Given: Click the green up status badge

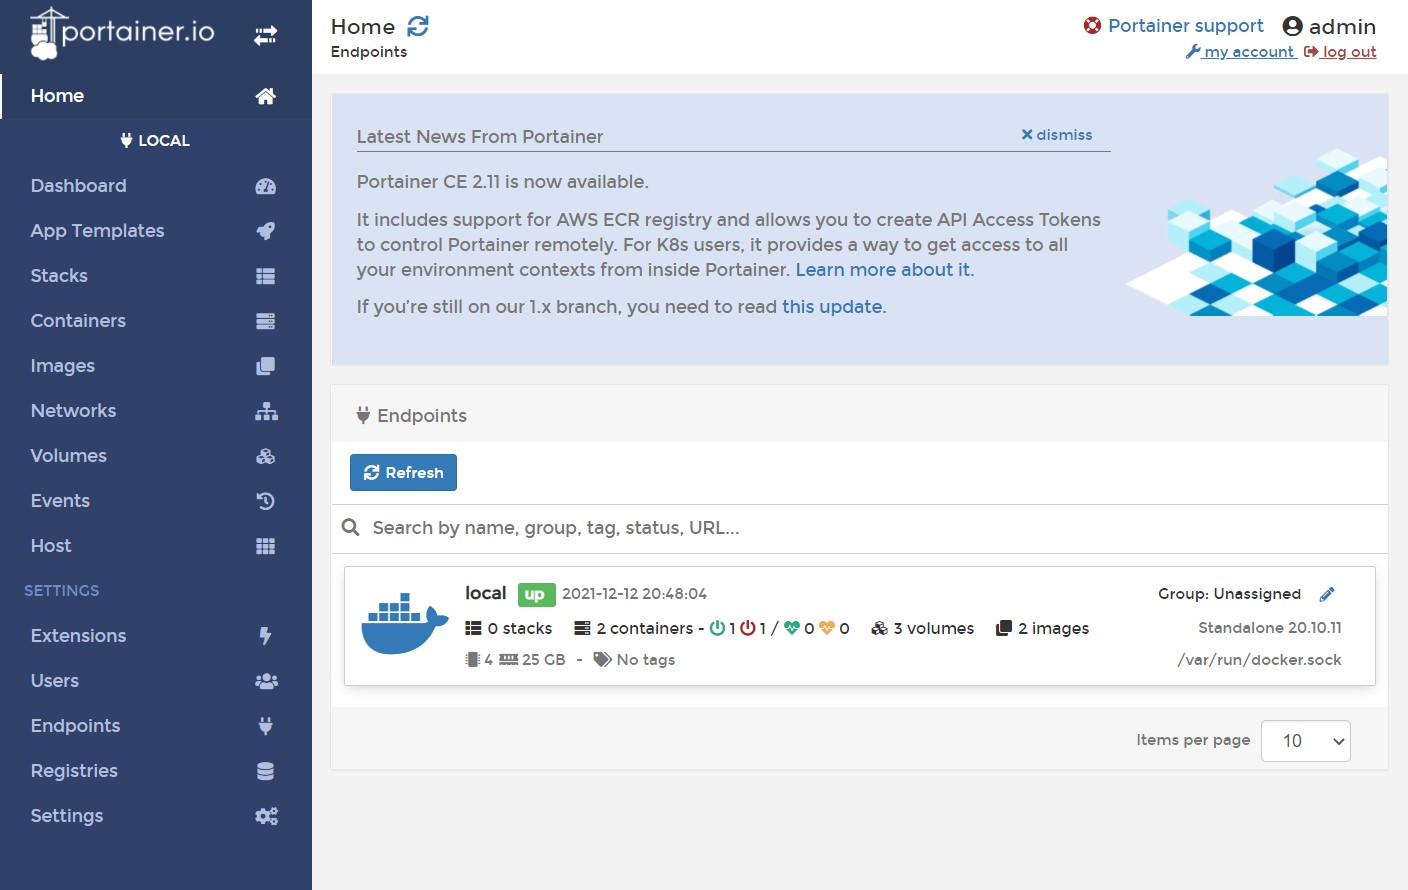Looking at the screenshot, I should click(x=536, y=595).
